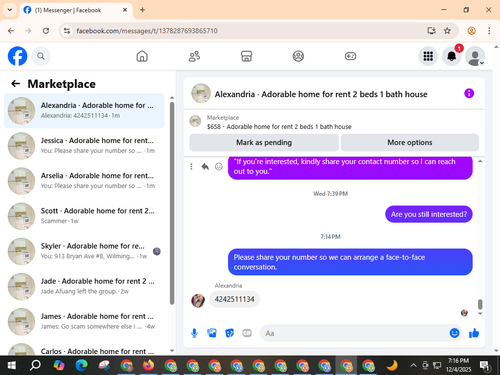Select the Messenger Facebook browser tab
Image resolution: width=500 pixels, height=375 pixels.
click(x=76, y=10)
